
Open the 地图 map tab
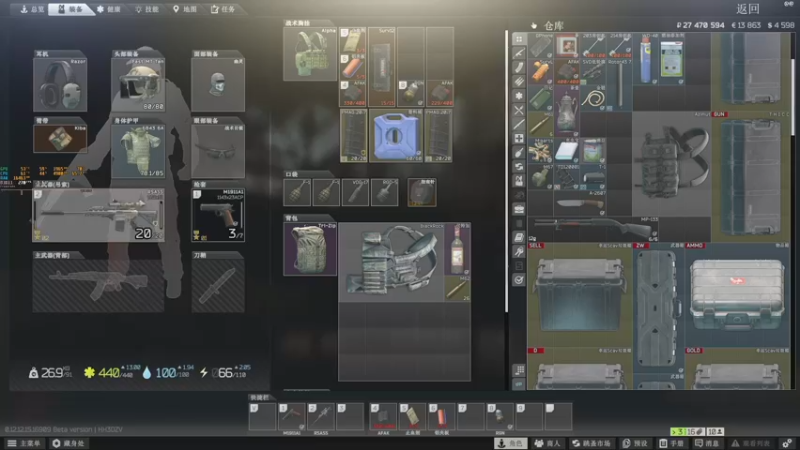[x=185, y=9]
